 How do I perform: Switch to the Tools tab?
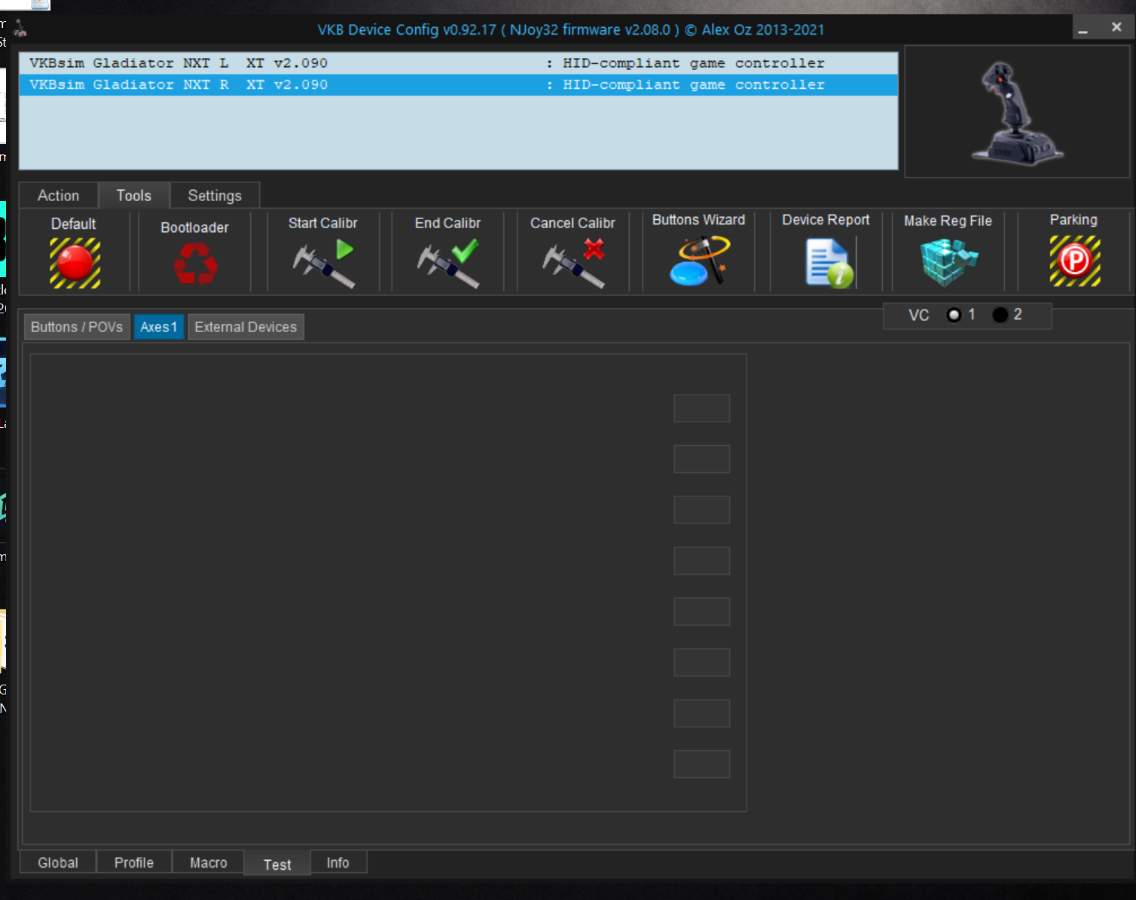click(x=134, y=196)
